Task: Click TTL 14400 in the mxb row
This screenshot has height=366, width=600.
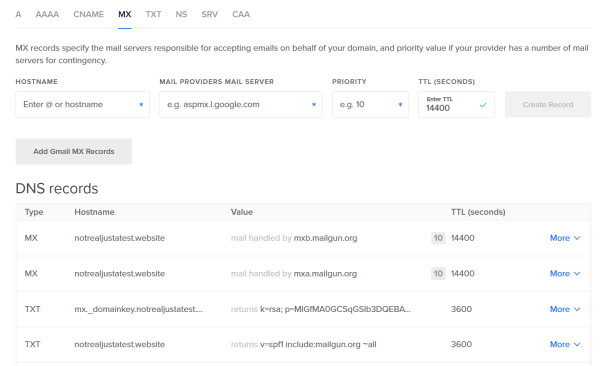Action: (463, 238)
